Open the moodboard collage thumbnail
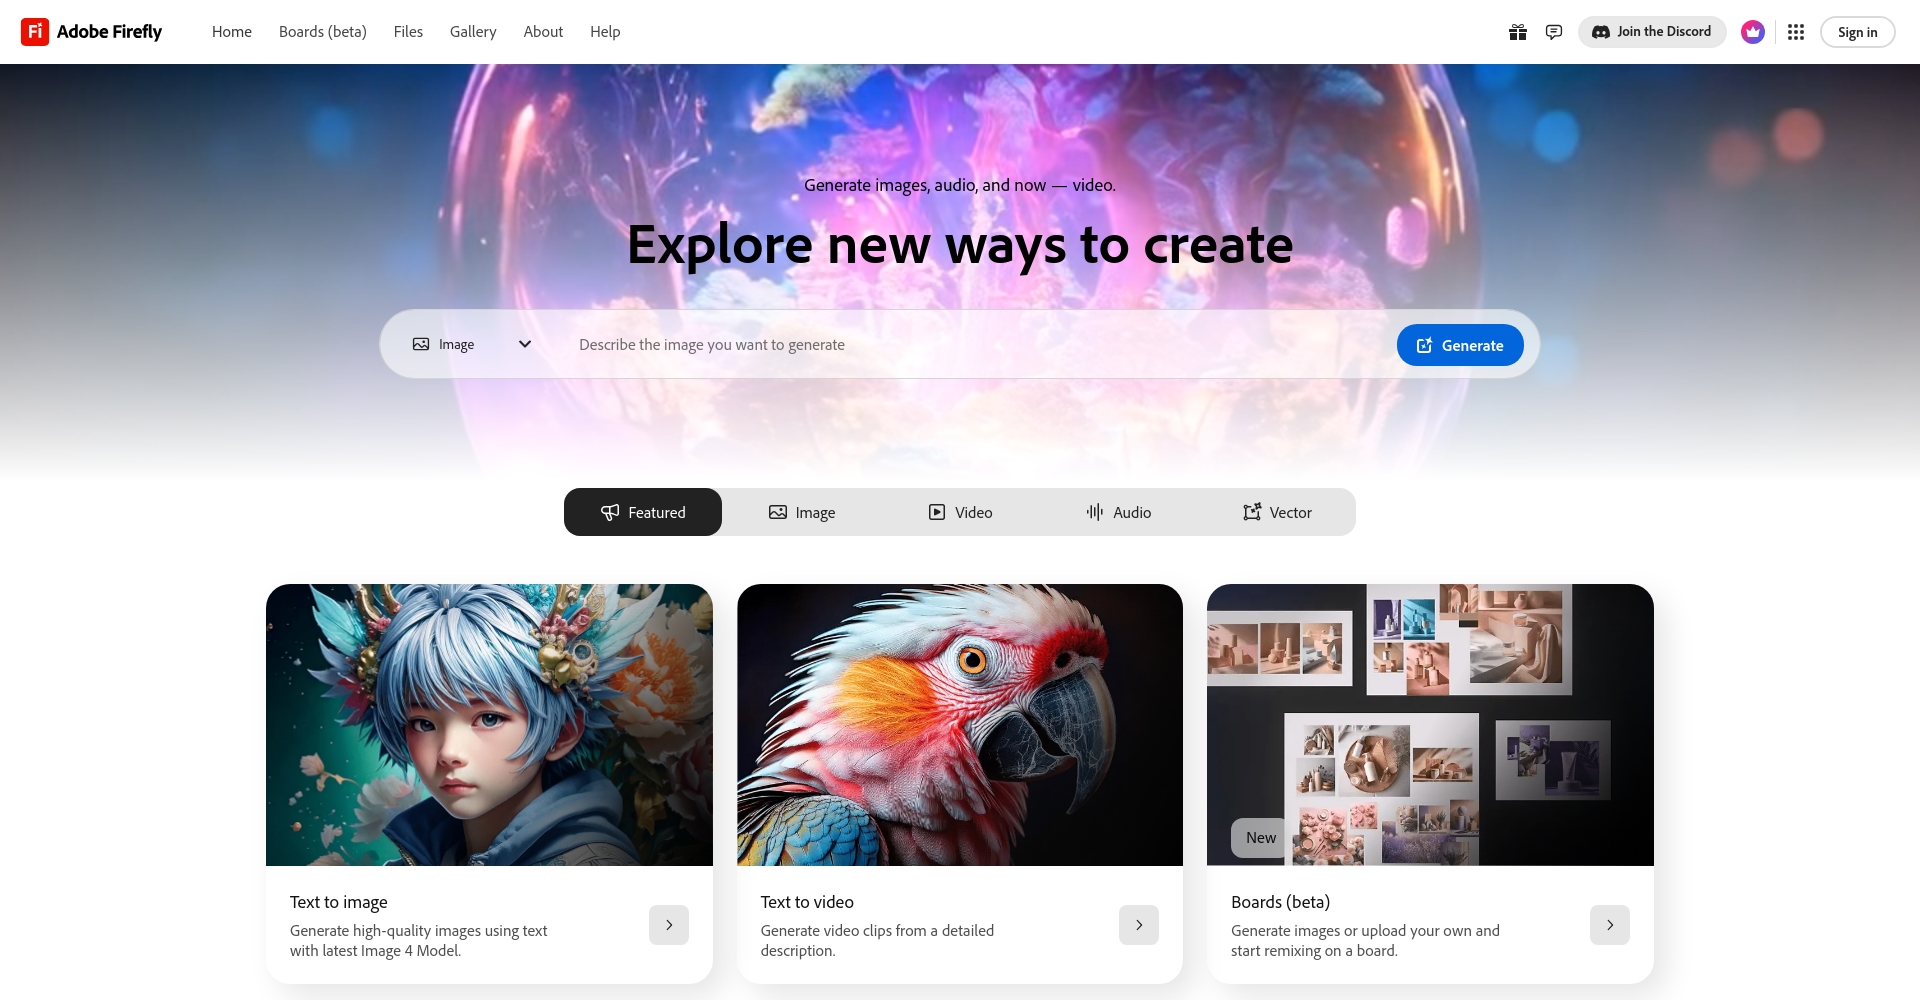Screen dimensions: 1920x1000 1430,725
